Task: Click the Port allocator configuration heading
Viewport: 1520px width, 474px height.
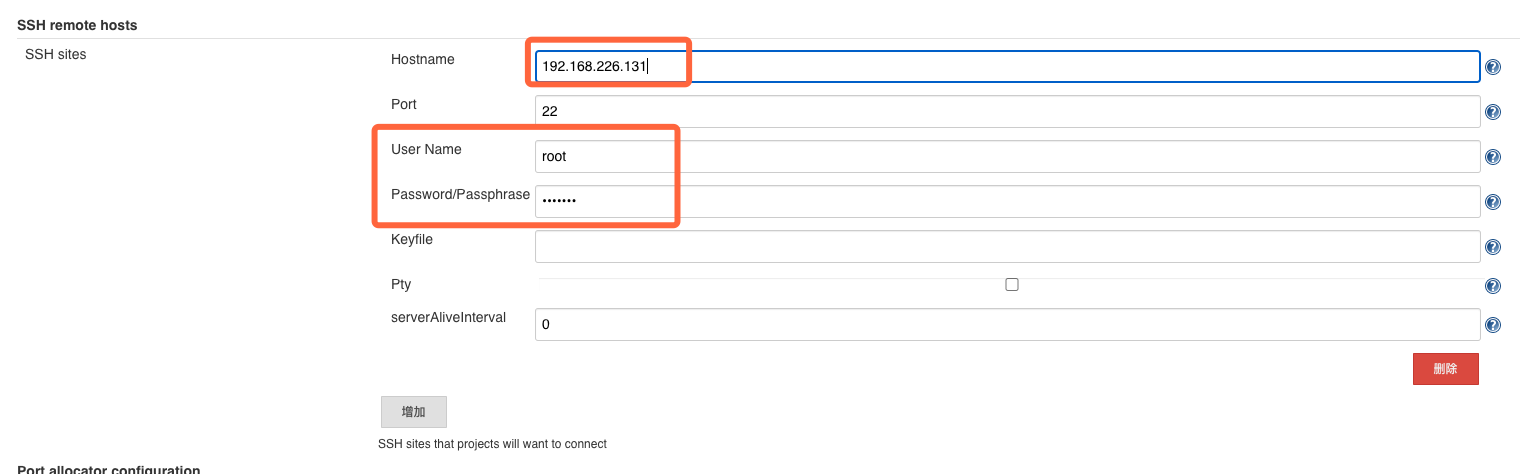Action: (109, 469)
